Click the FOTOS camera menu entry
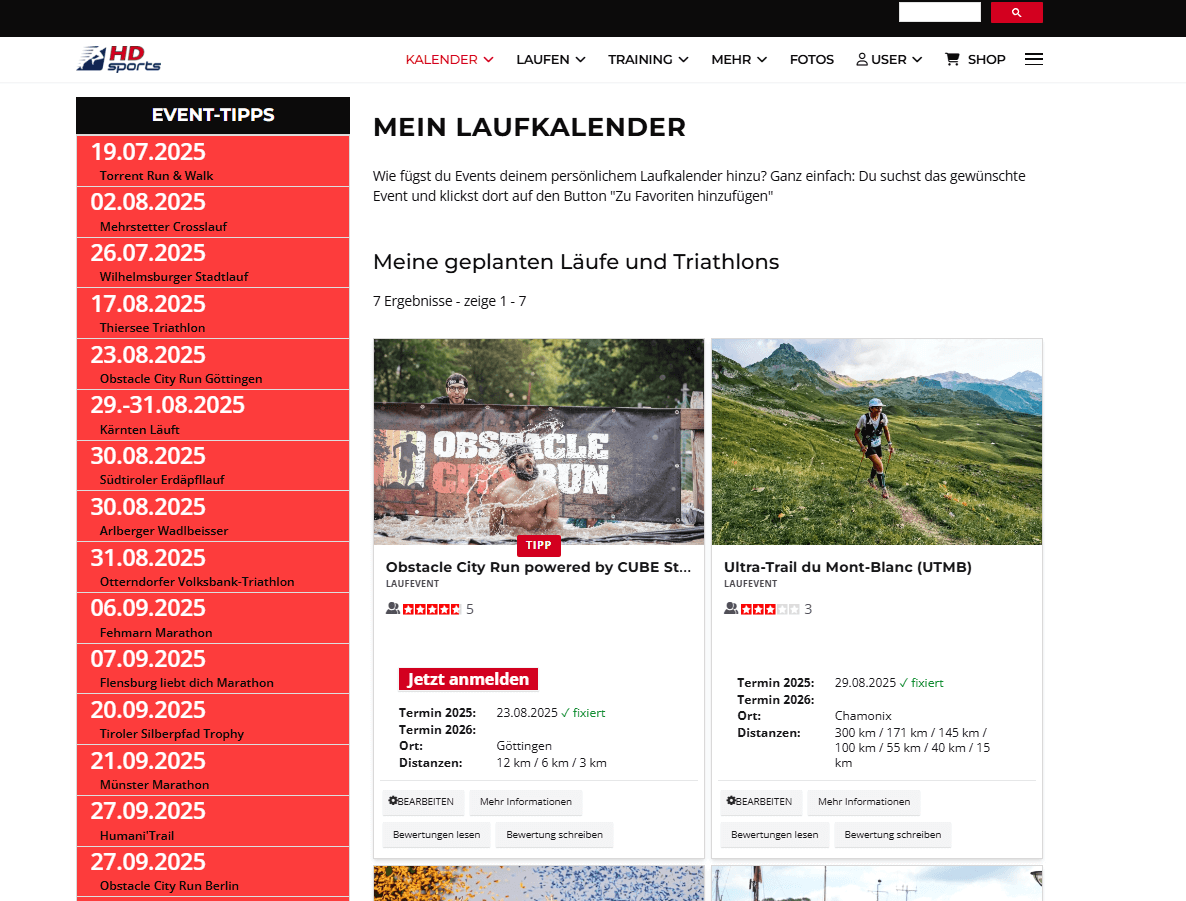This screenshot has width=1186, height=901. pos(811,59)
